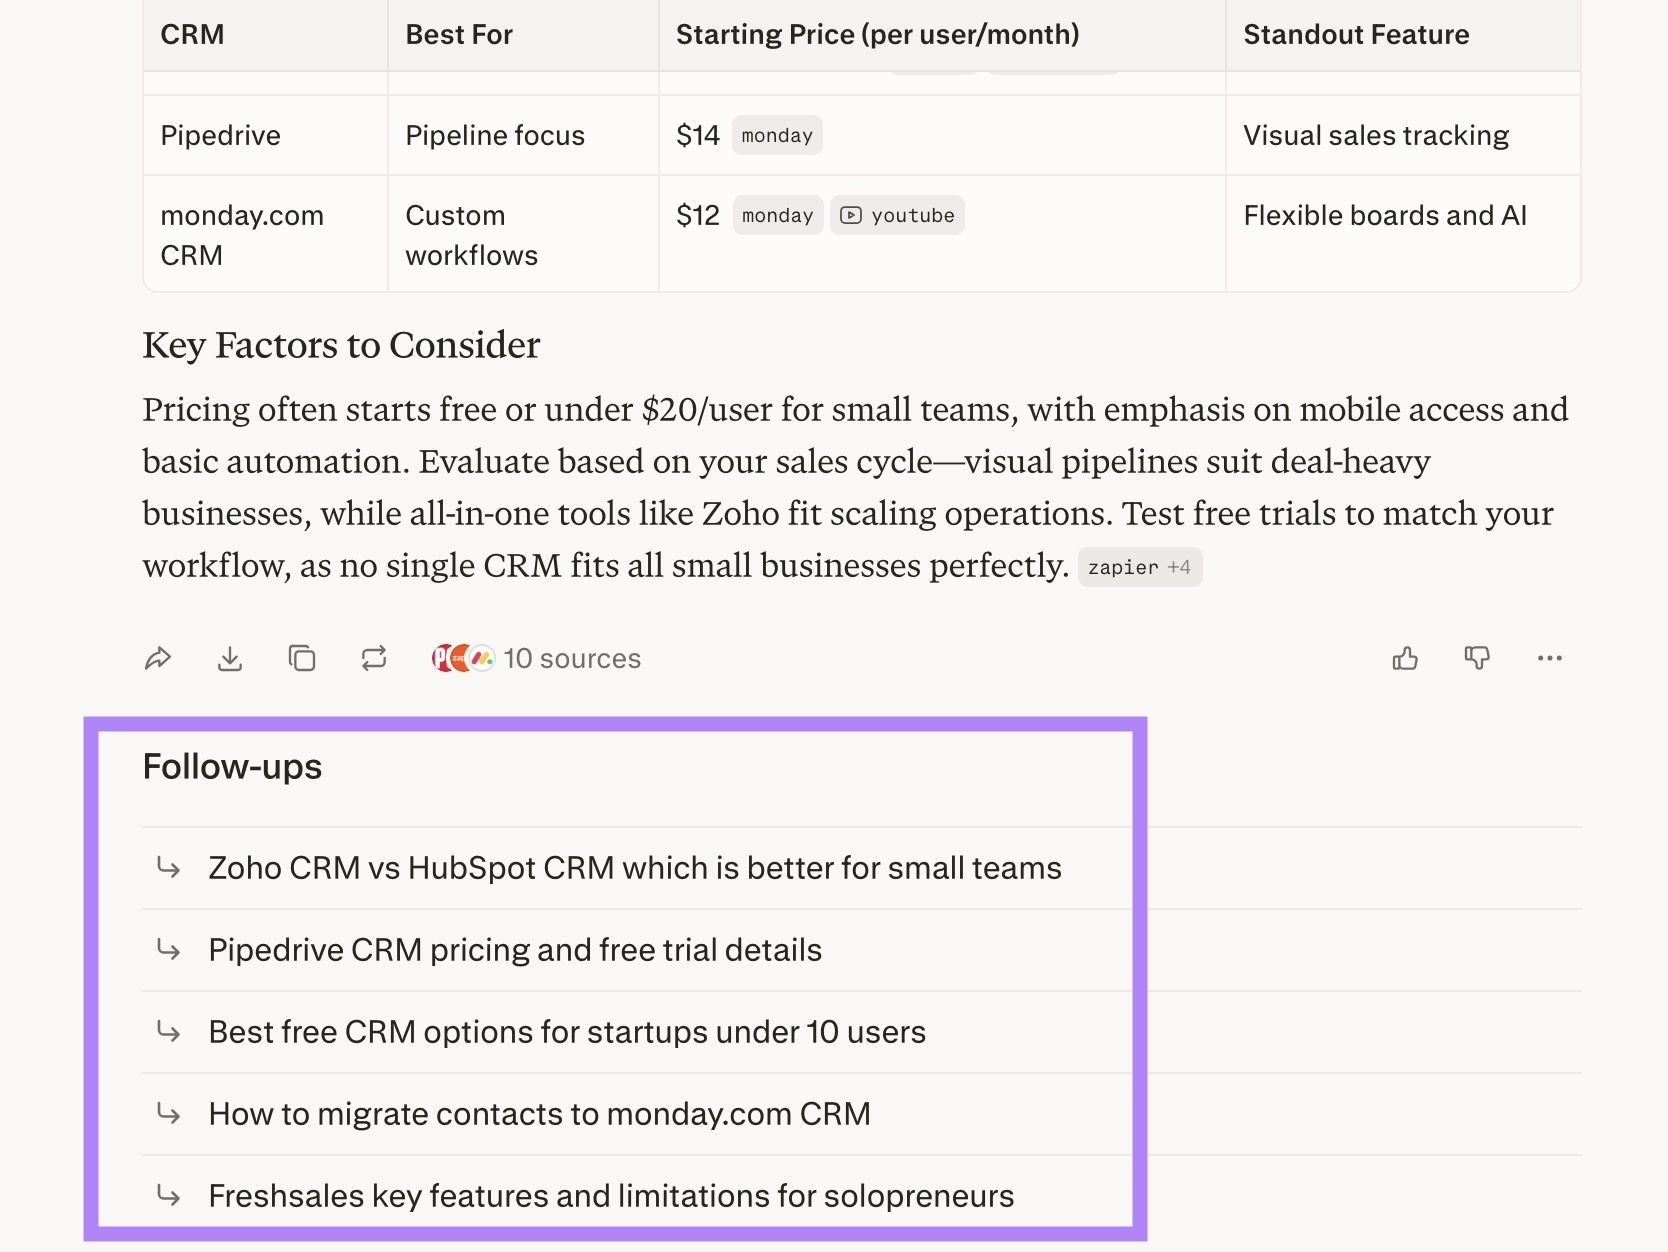Click the share arrow icon

pyautogui.click(x=158, y=658)
